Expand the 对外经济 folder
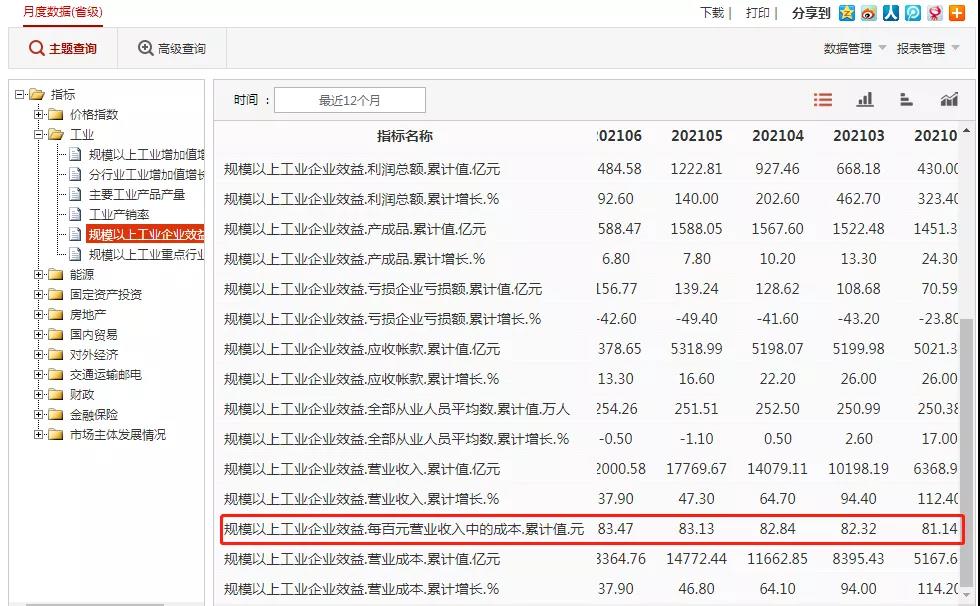980x606 pixels. tap(39, 354)
